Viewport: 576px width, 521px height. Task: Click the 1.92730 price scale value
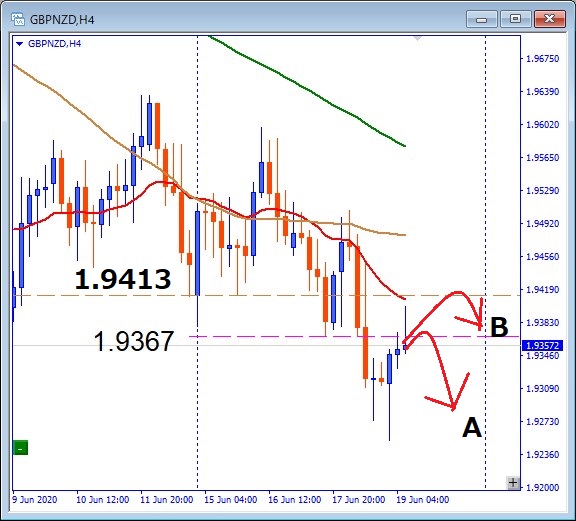(x=543, y=421)
